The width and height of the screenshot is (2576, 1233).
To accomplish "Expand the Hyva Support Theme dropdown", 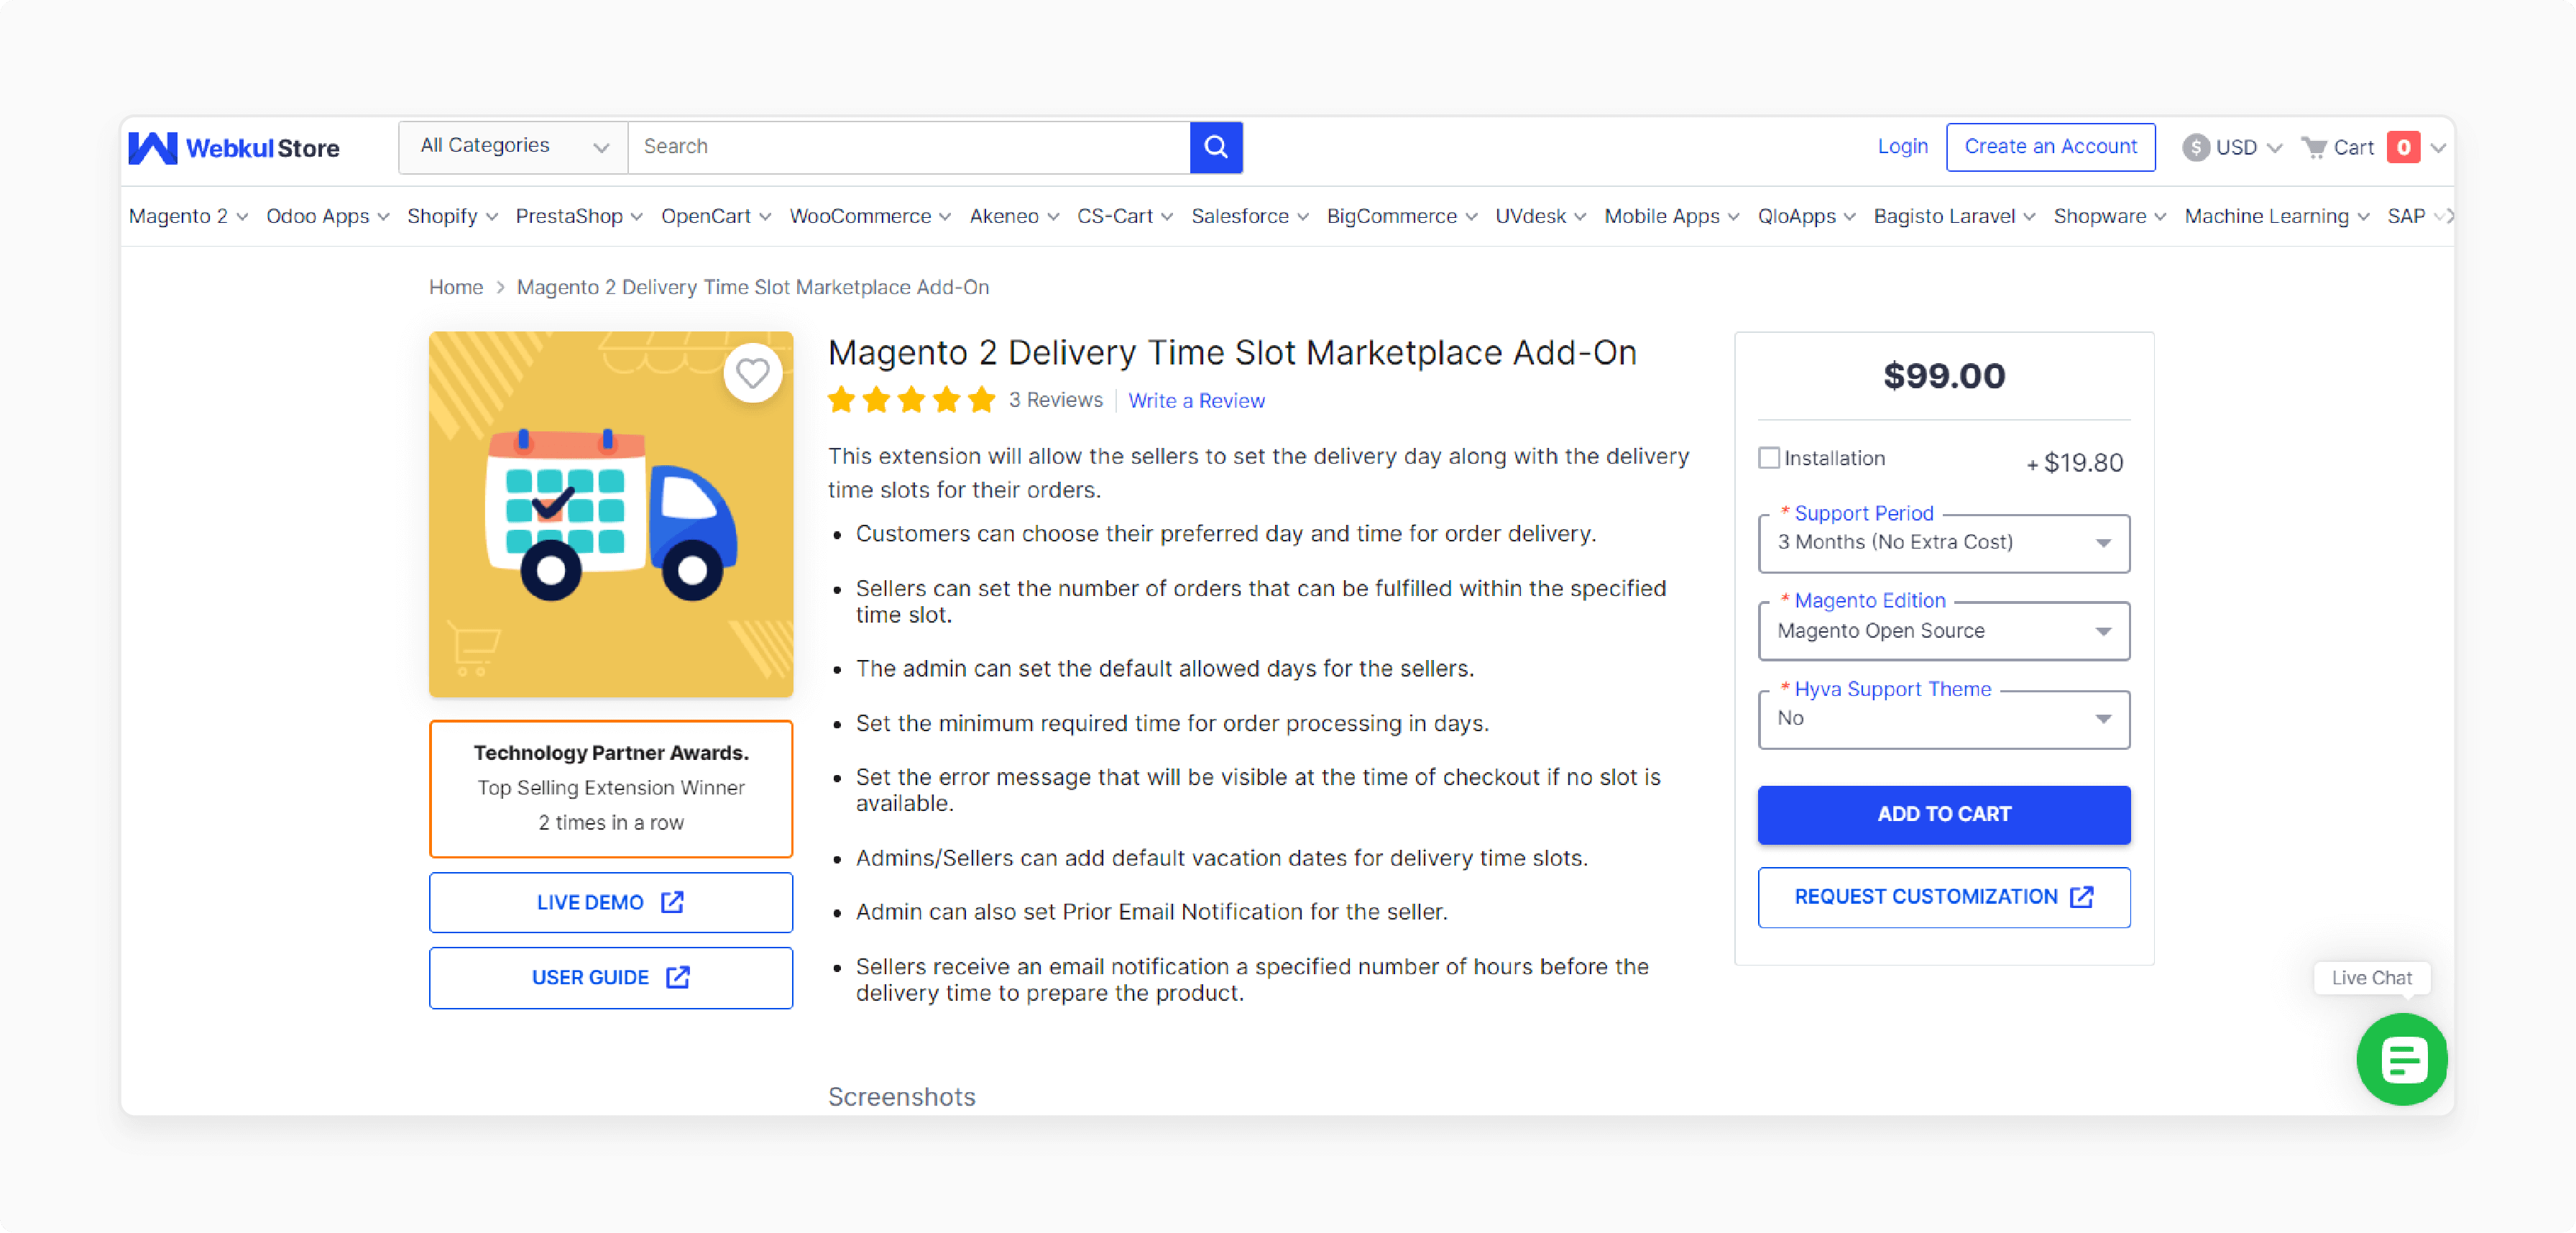I will pos(1943,720).
